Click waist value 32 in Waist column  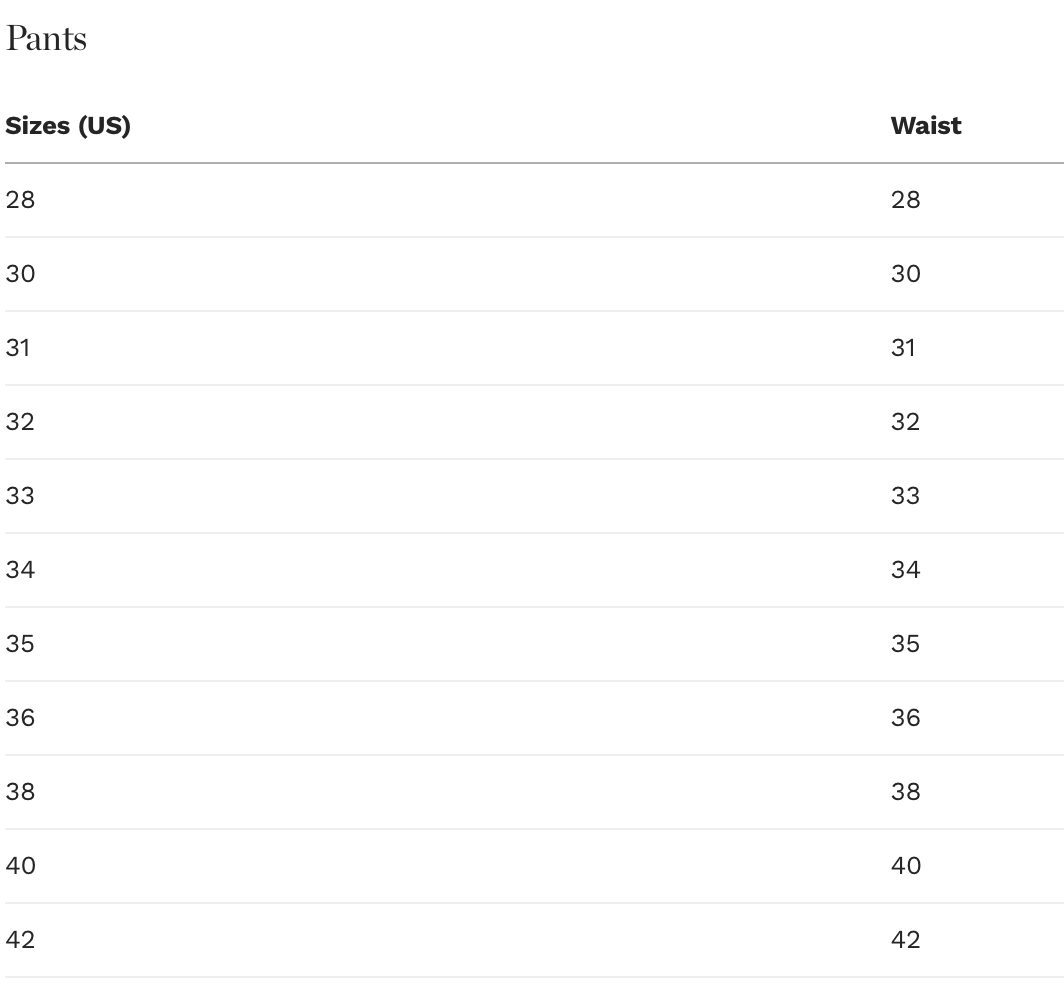[905, 422]
